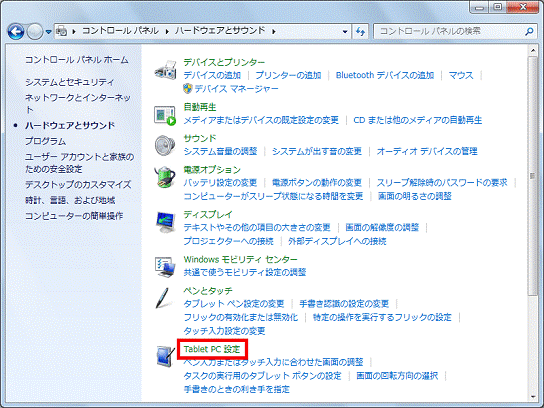Click the Back navigation arrow button

coord(16,32)
